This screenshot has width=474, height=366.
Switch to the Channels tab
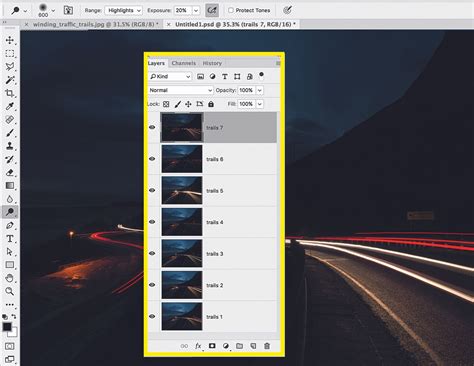point(184,63)
